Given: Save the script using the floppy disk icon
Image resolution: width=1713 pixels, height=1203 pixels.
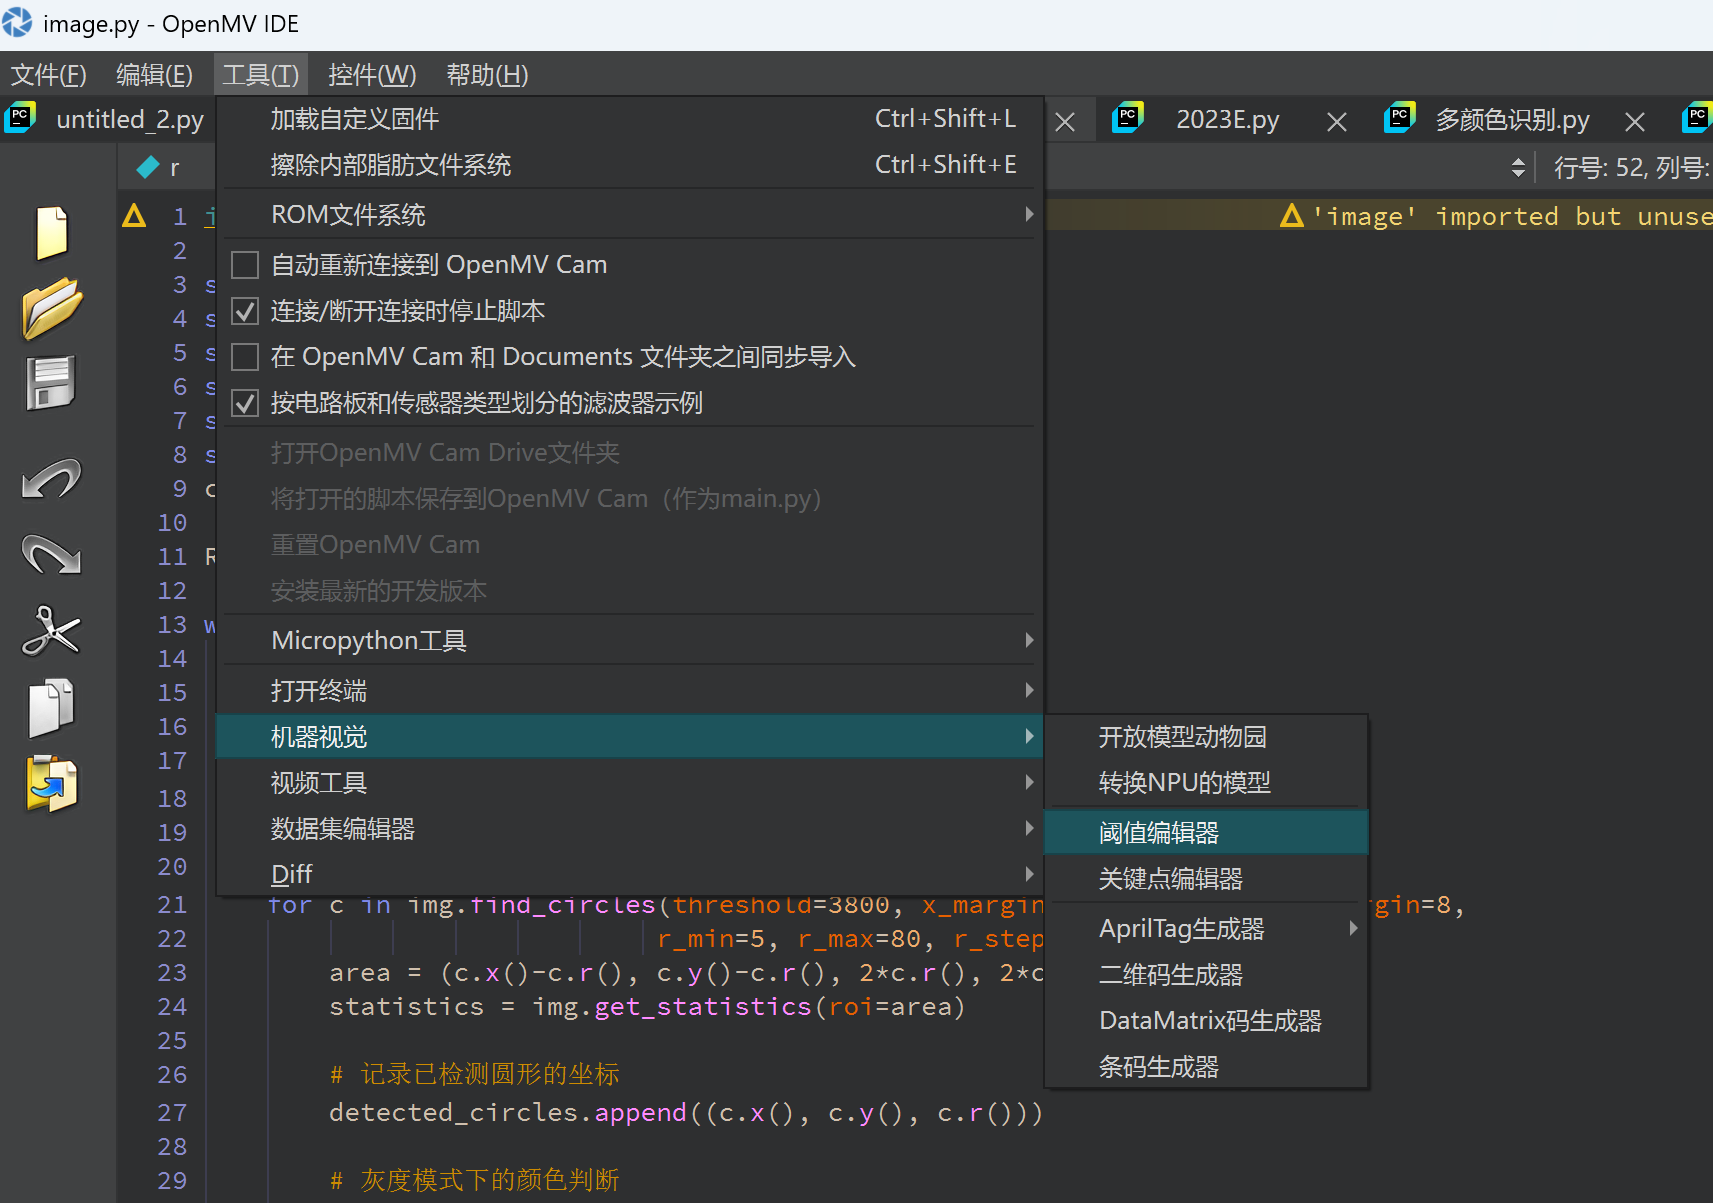Looking at the screenshot, I should [51, 383].
